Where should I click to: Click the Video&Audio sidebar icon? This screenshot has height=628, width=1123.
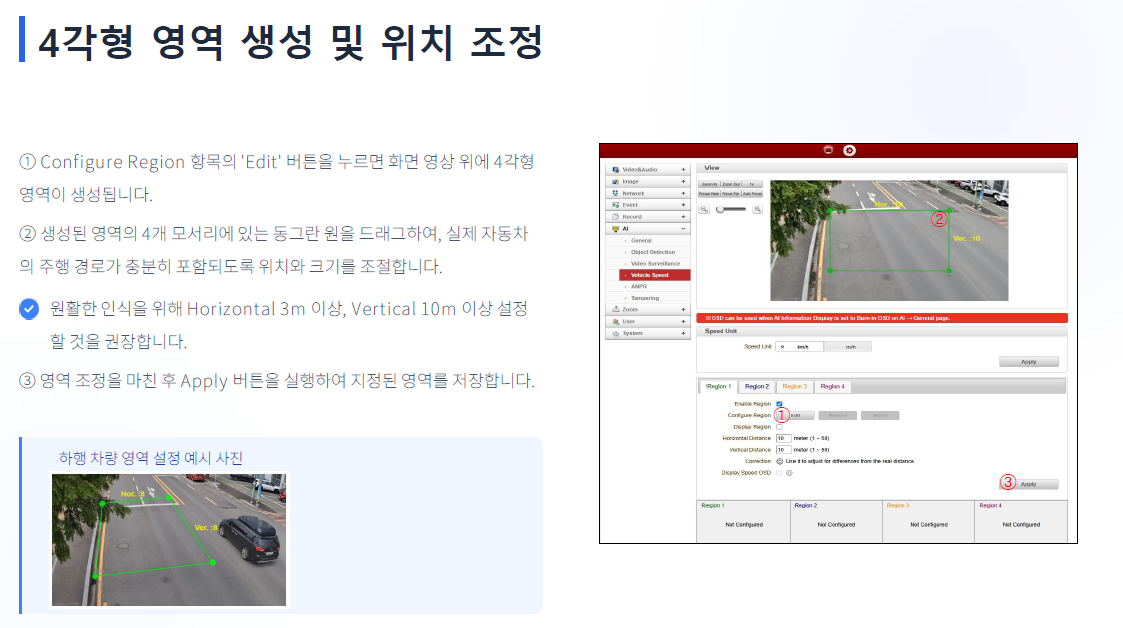click(615, 170)
